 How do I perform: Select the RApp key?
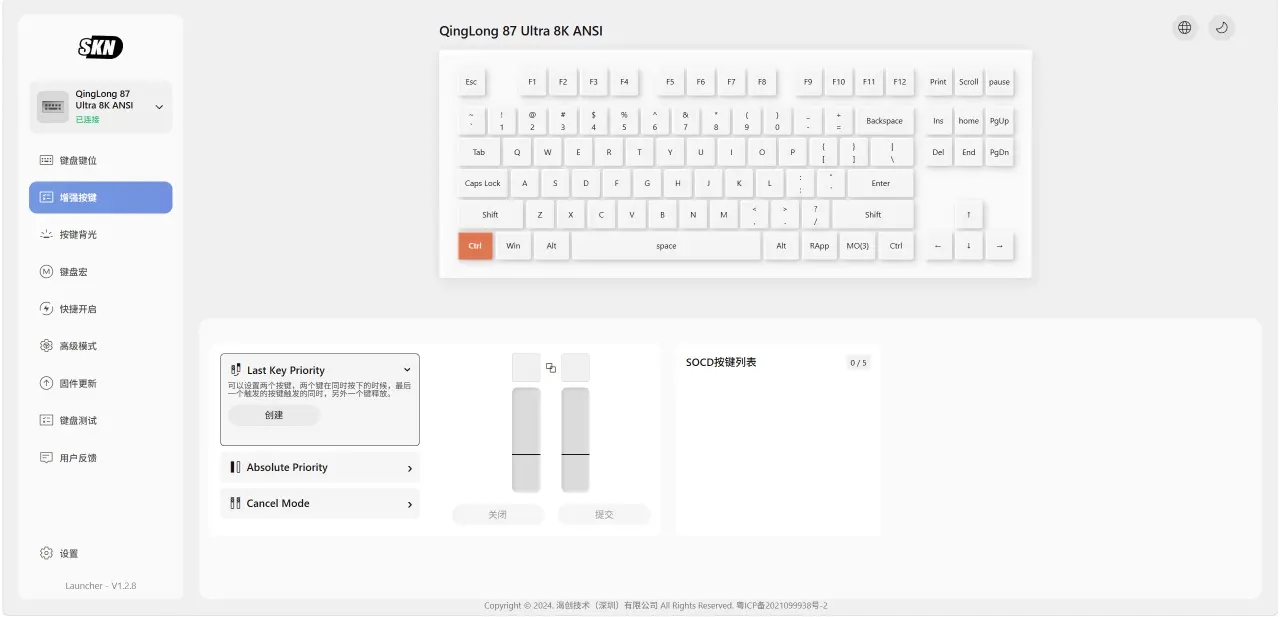point(819,245)
